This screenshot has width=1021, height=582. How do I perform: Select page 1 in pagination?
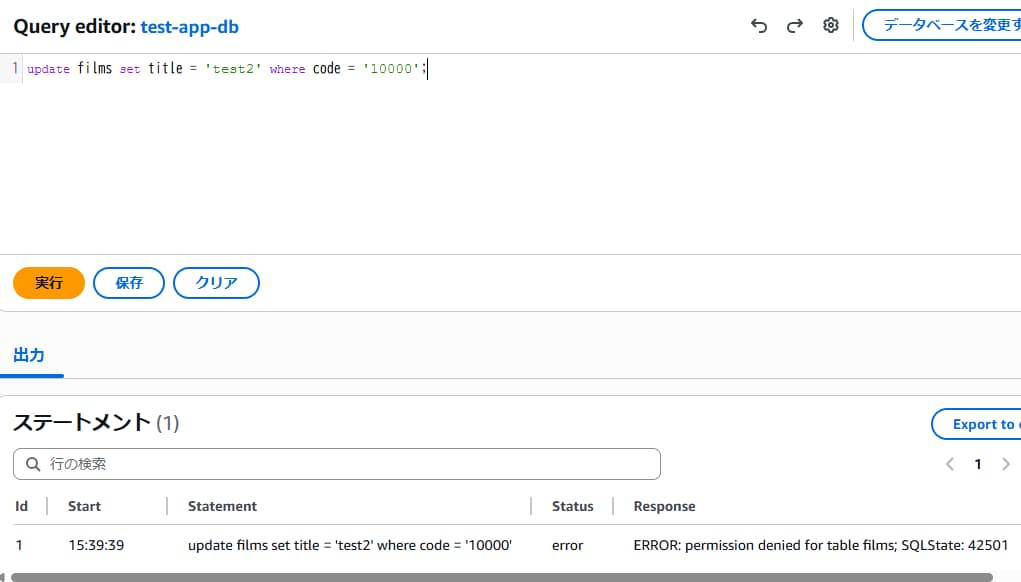point(978,464)
